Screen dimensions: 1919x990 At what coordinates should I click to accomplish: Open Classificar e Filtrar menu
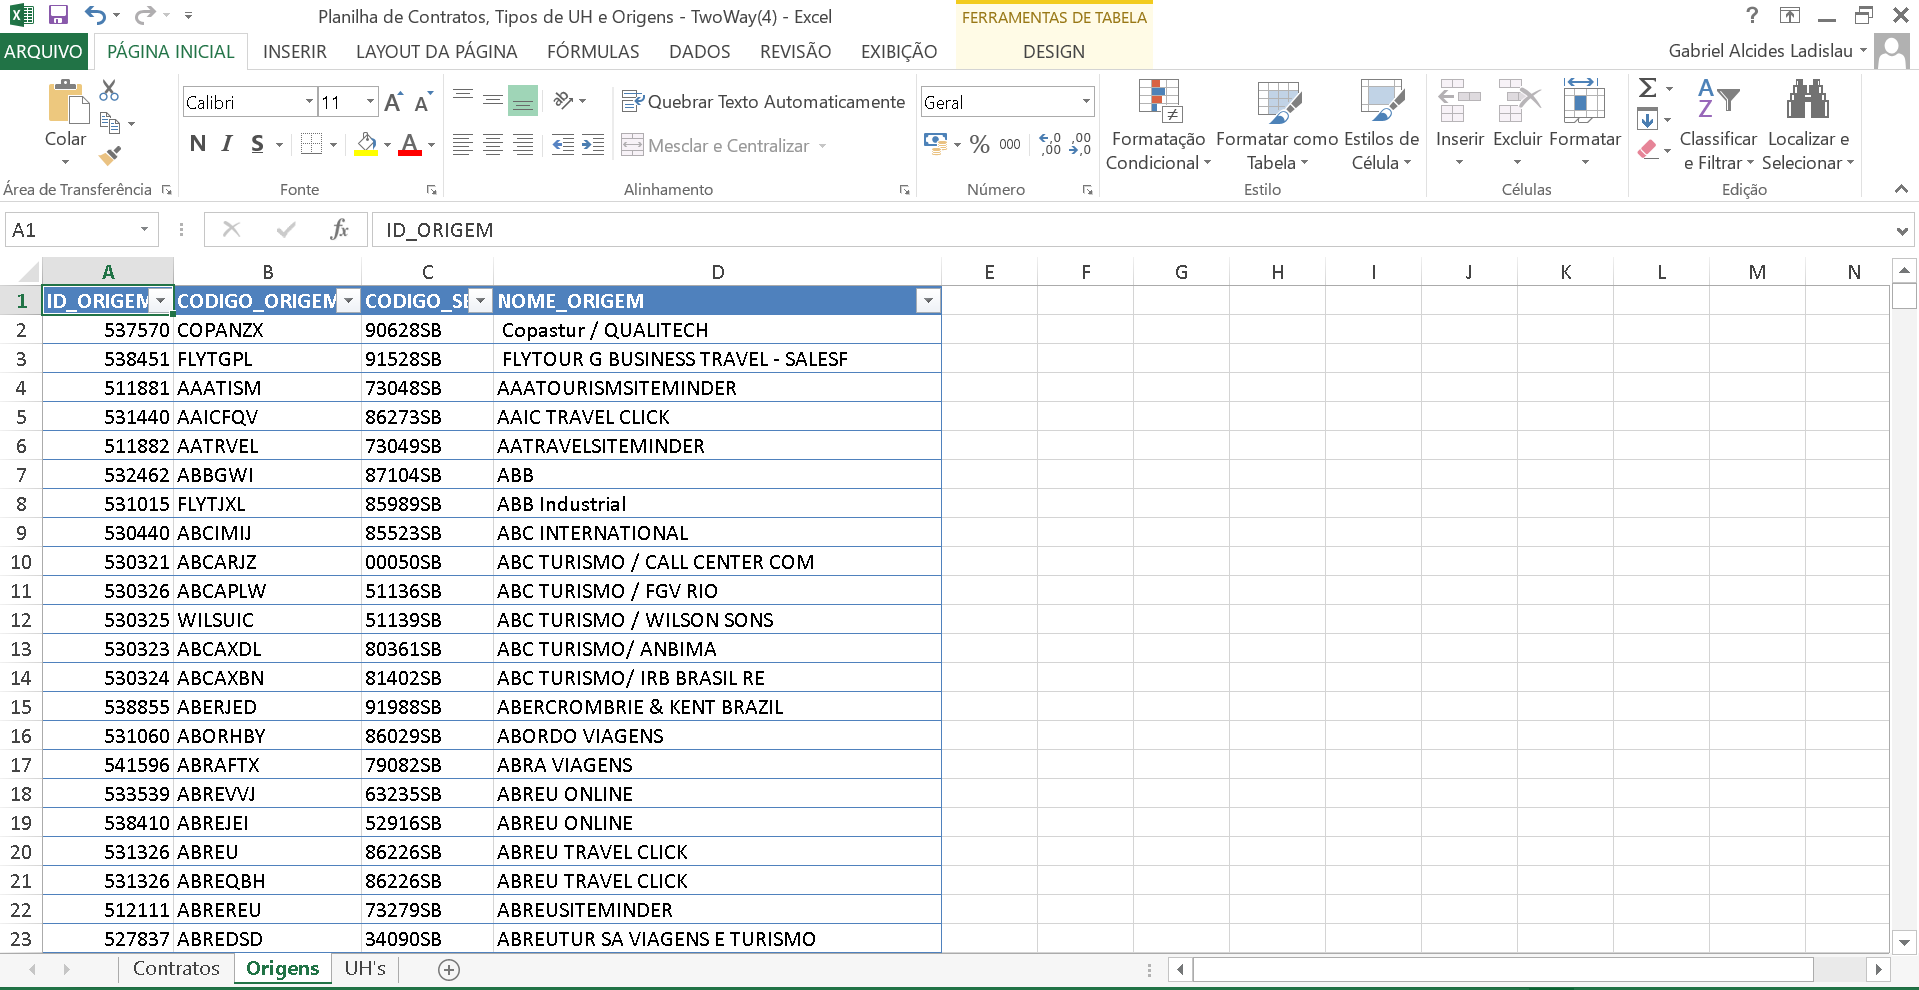click(1718, 125)
